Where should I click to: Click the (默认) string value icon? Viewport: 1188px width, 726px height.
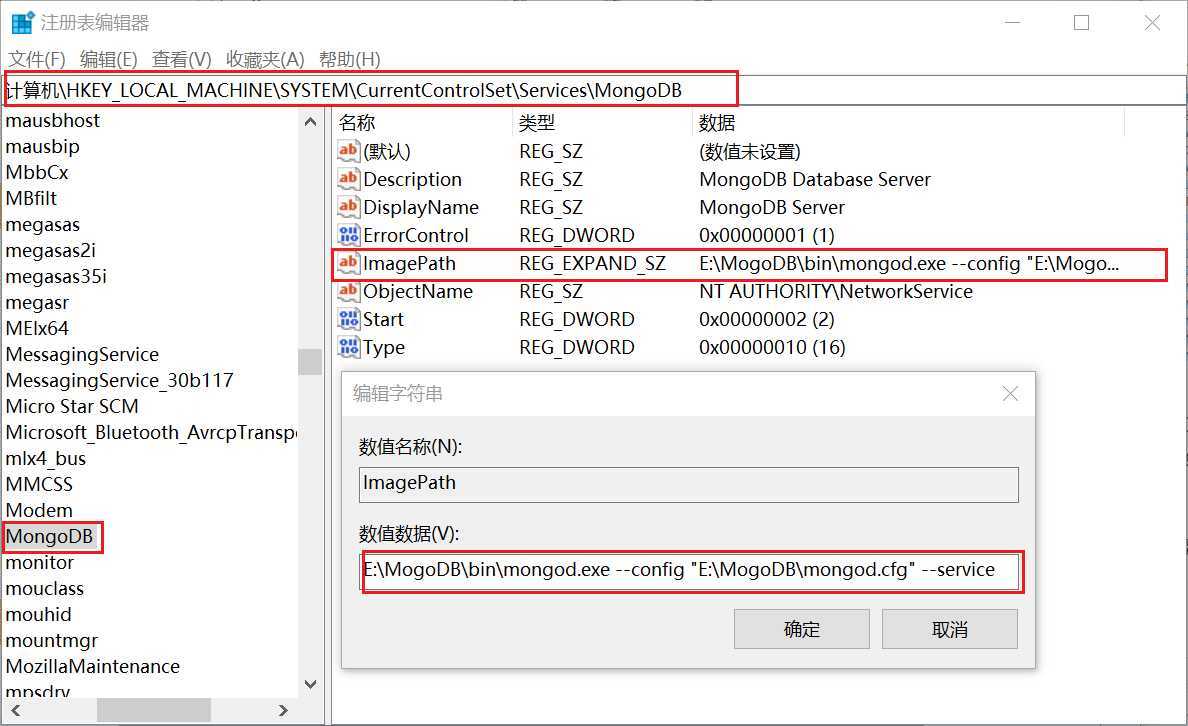click(348, 151)
